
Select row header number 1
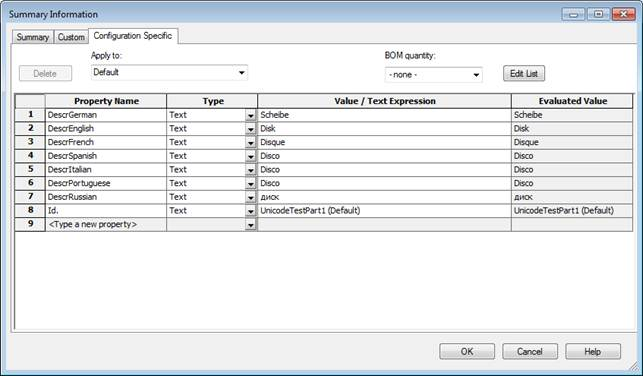click(30, 115)
